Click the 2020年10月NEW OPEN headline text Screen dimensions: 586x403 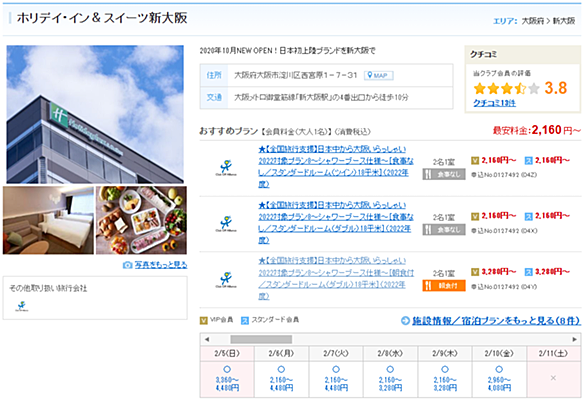[288, 50]
